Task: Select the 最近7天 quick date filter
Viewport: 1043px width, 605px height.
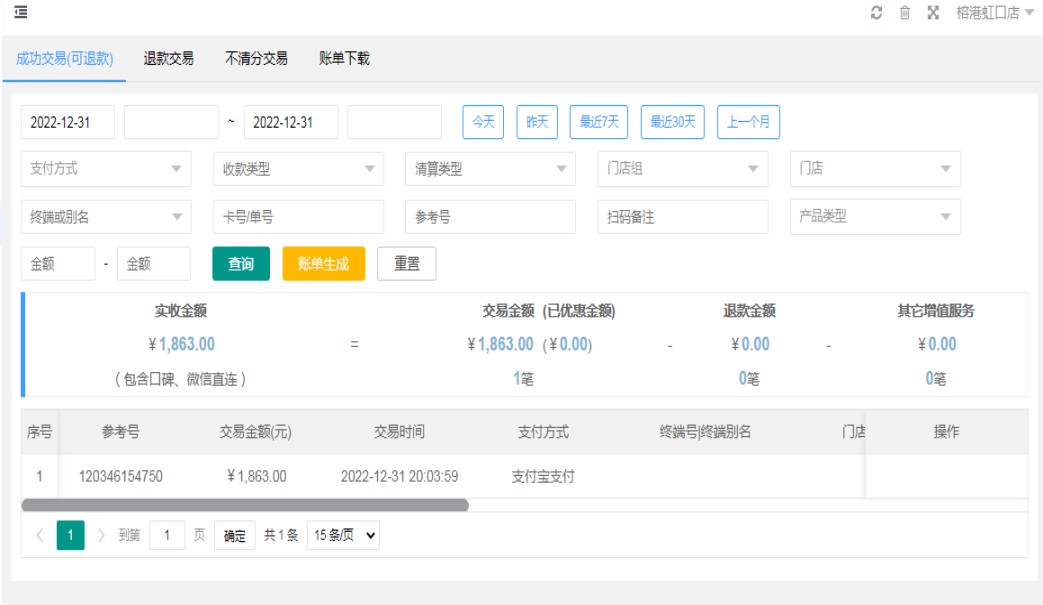Action: 599,122
